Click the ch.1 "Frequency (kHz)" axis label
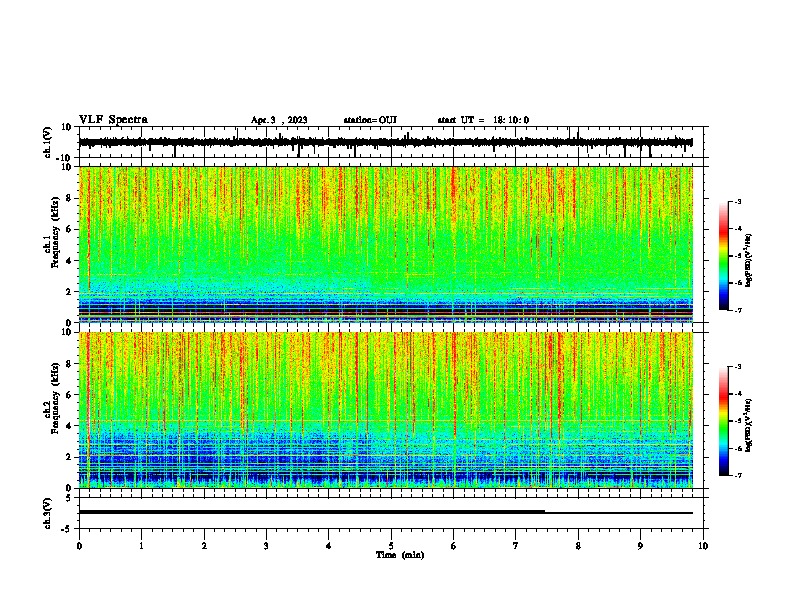Screen dimensions: 792x612 tap(55, 232)
